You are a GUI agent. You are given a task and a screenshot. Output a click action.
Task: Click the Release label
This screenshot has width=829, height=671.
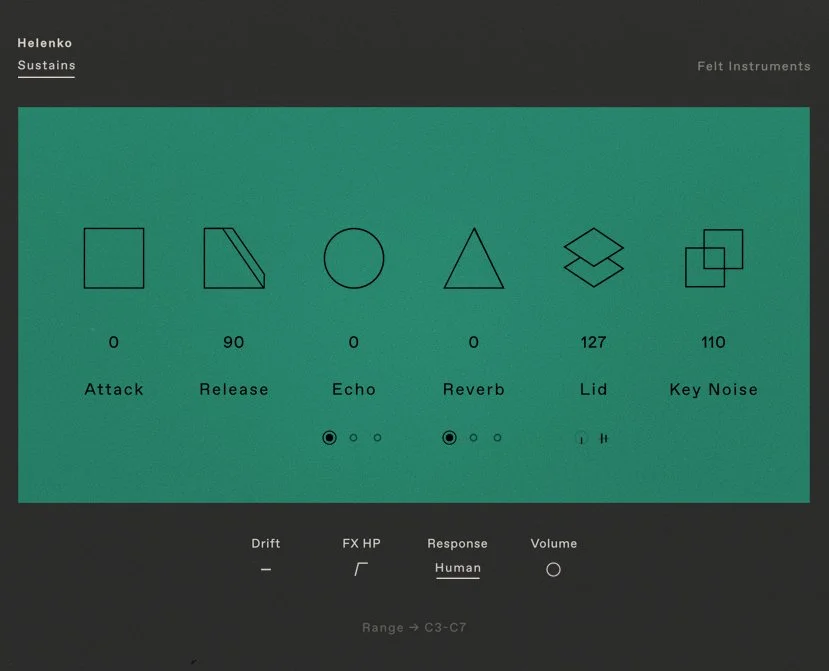pyautogui.click(x=234, y=389)
